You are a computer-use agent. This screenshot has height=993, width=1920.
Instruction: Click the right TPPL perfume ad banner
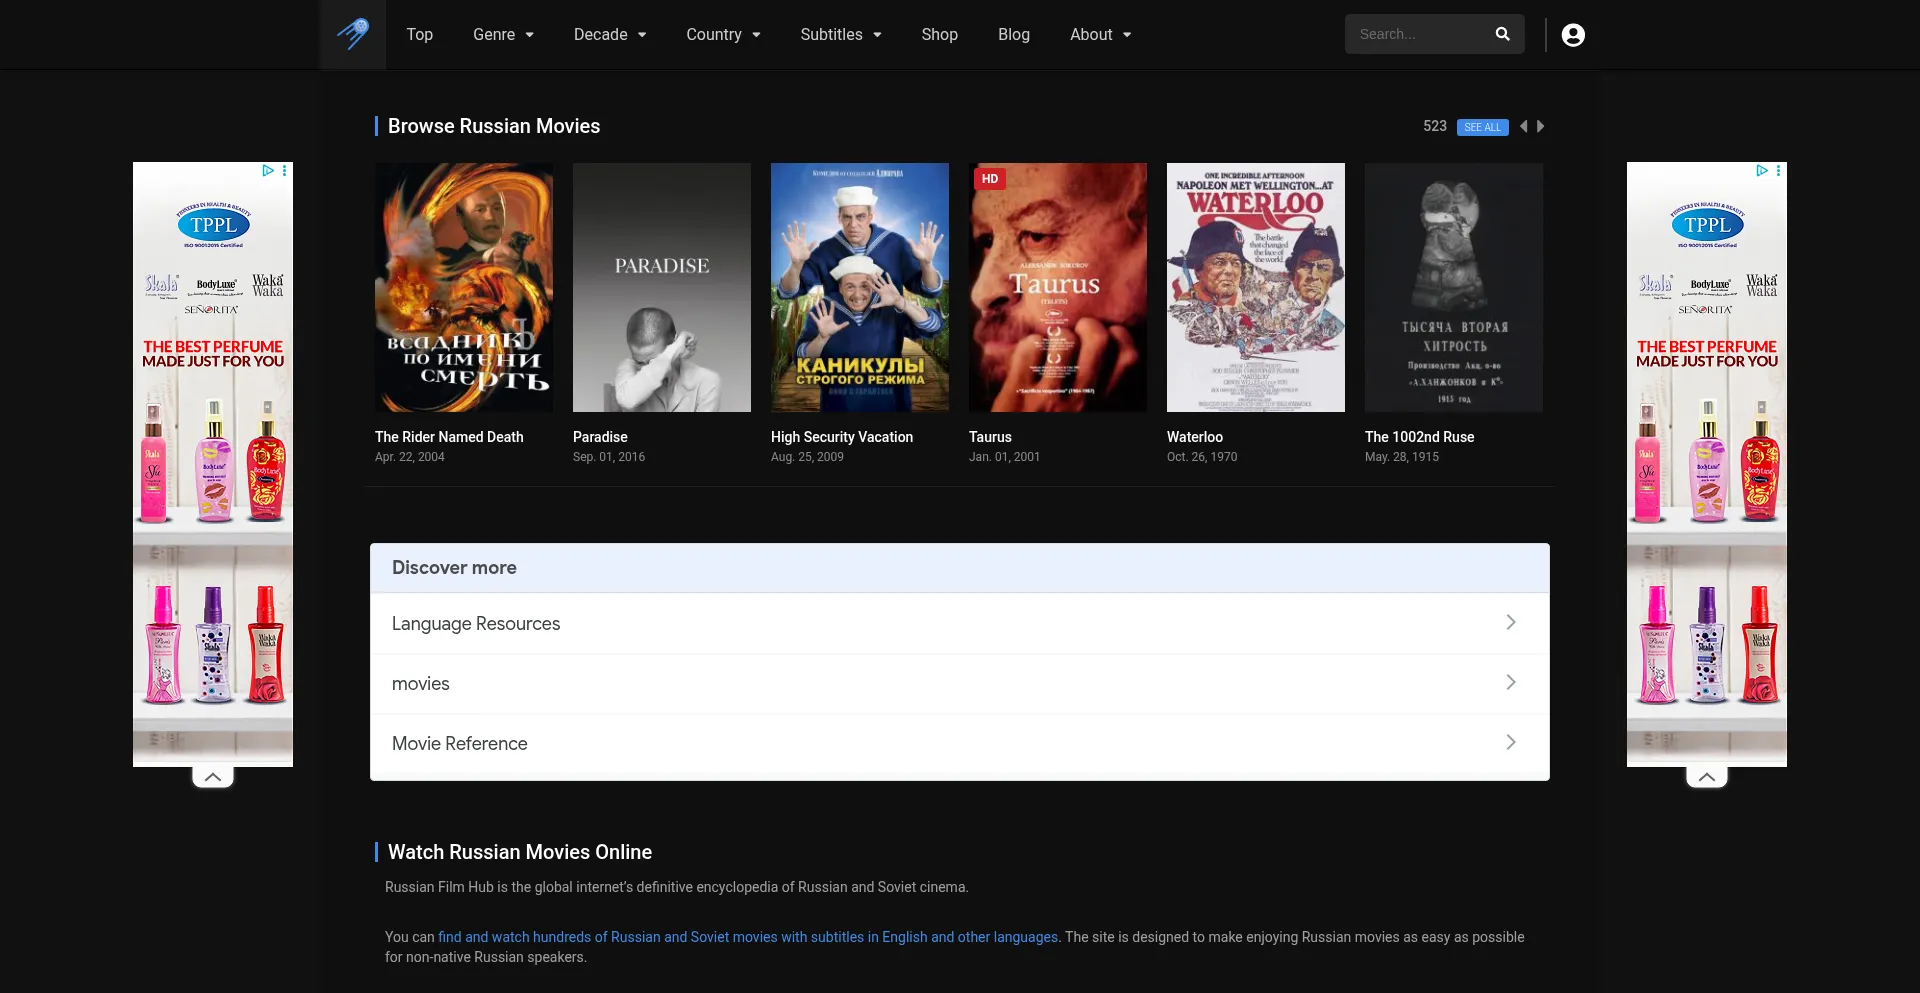[x=1707, y=464]
